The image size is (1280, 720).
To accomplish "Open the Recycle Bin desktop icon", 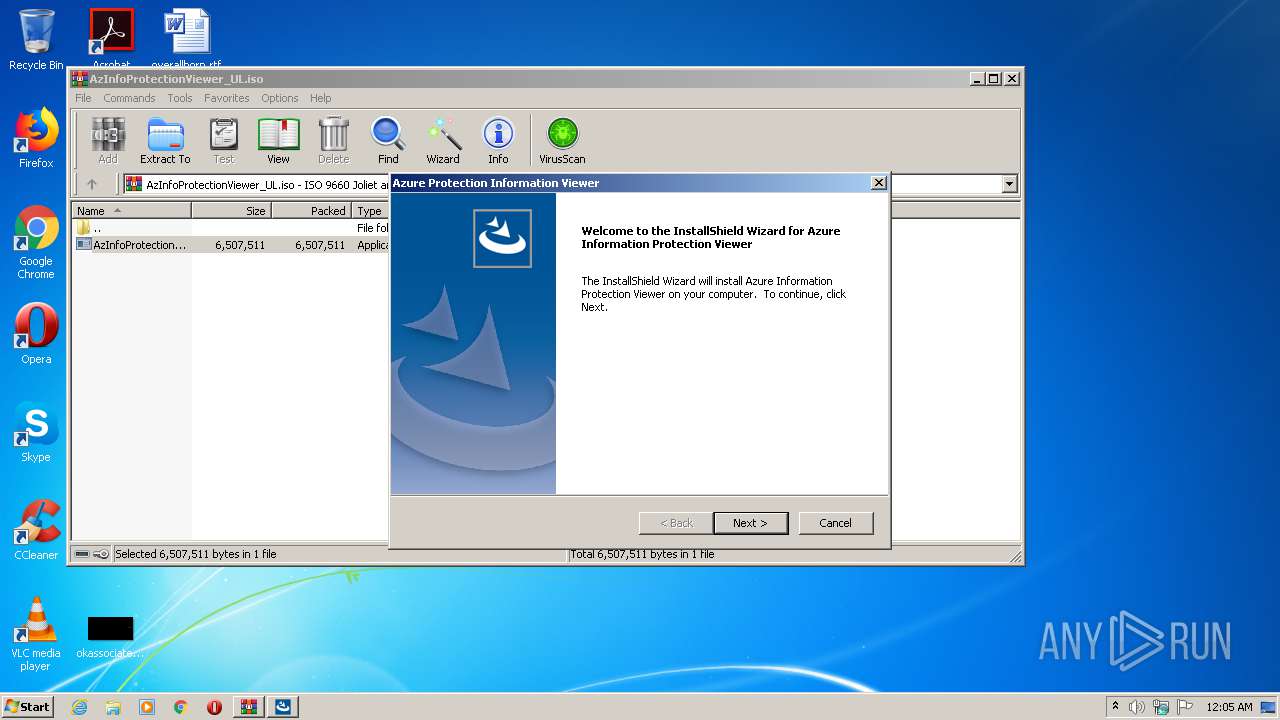I will coord(36,39).
